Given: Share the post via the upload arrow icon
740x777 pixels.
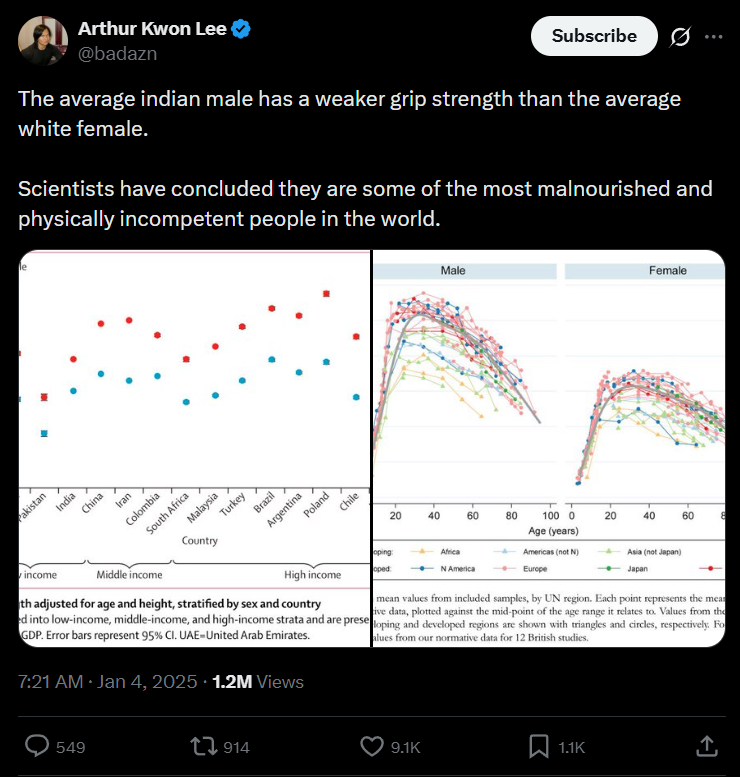Looking at the screenshot, I should coord(705,746).
